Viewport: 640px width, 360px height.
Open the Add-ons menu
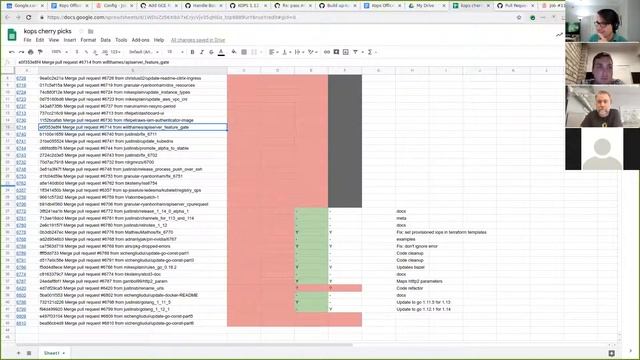[x=140, y=40]
